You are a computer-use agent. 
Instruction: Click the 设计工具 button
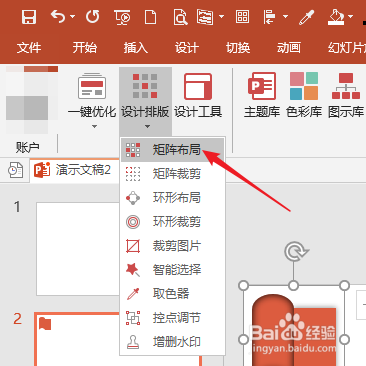coord(198,96)
